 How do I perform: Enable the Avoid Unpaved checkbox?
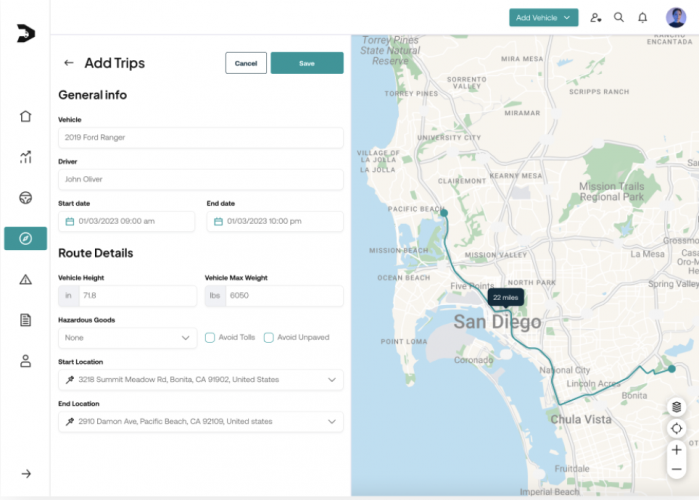coord(269,338)
